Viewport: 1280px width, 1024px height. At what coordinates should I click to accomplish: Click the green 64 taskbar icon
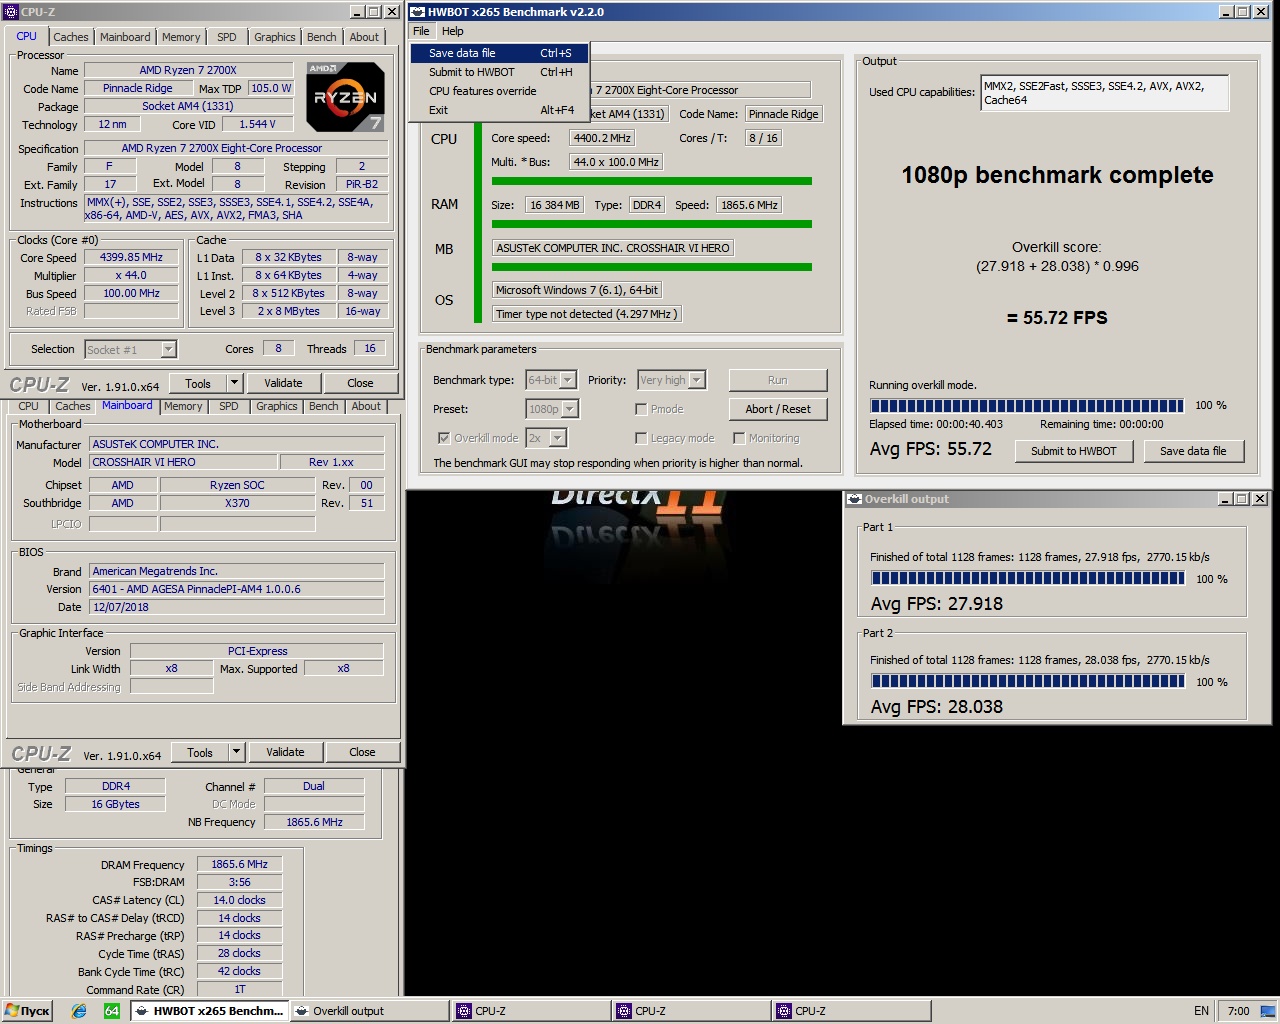coord(112,1011)
